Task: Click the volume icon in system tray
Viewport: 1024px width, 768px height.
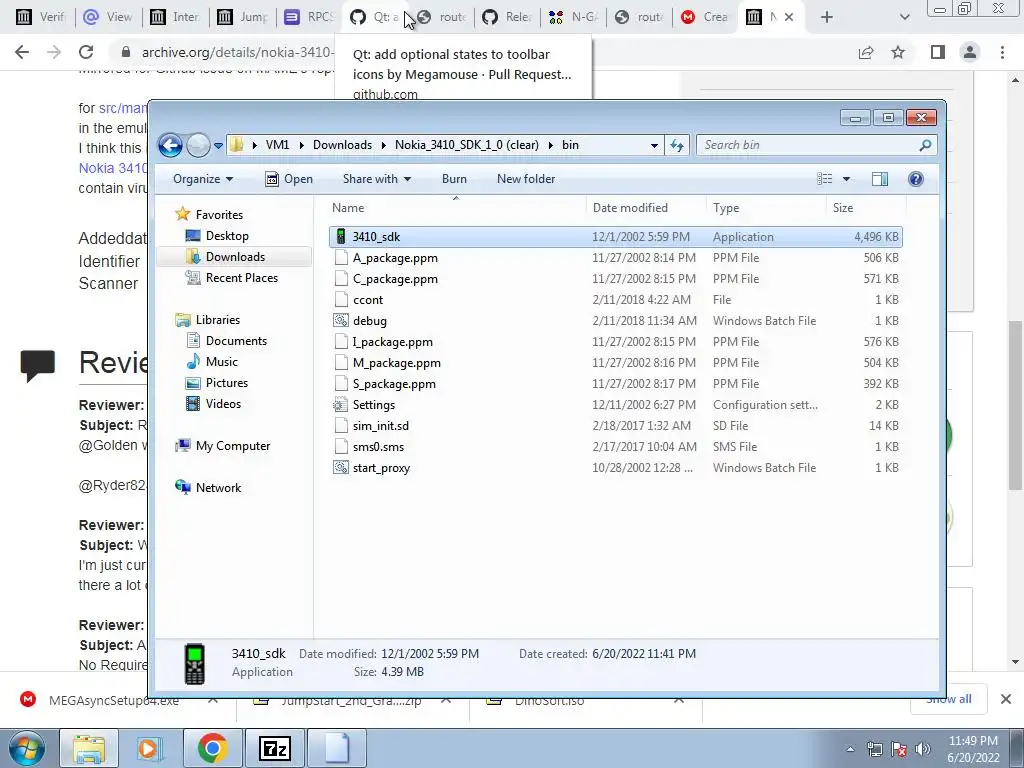Action: [923, 749]
